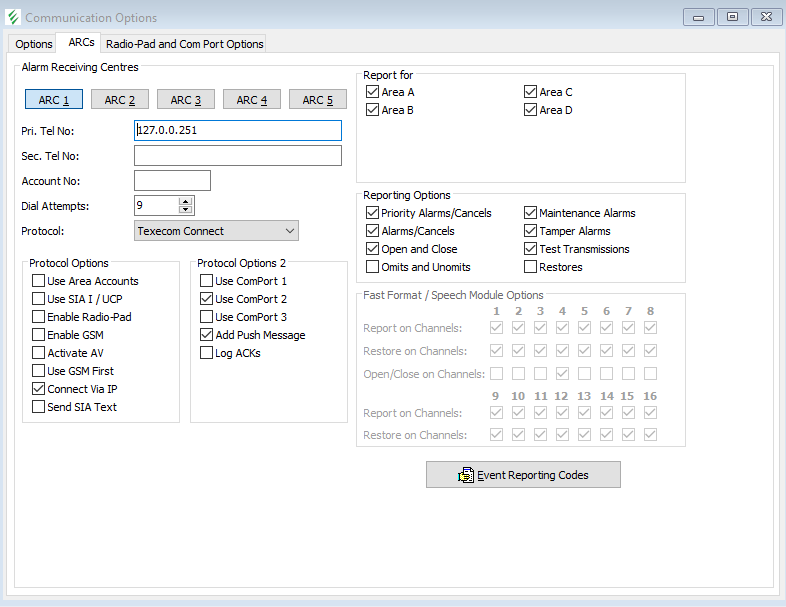Screen dimensions: 786x607
Task: Enable Omits and Unomits reporting
Action: pos(372,267)
